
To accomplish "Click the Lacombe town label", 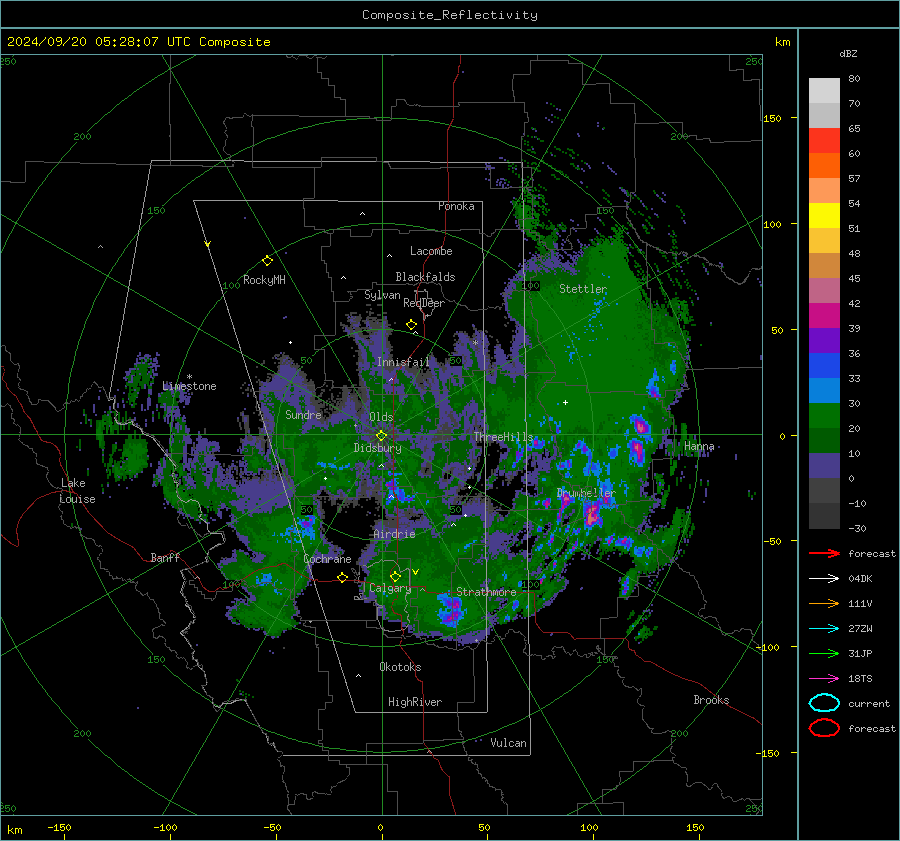I will coord(431,251).
